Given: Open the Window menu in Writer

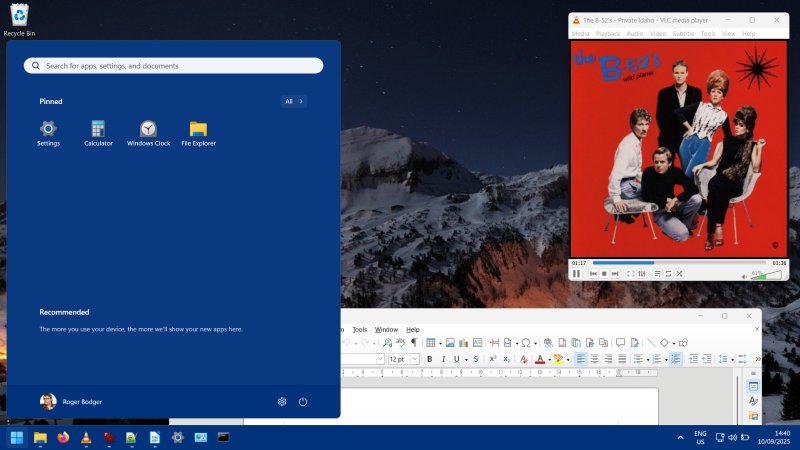Looking at the screenshot, I should coord(386,329).
